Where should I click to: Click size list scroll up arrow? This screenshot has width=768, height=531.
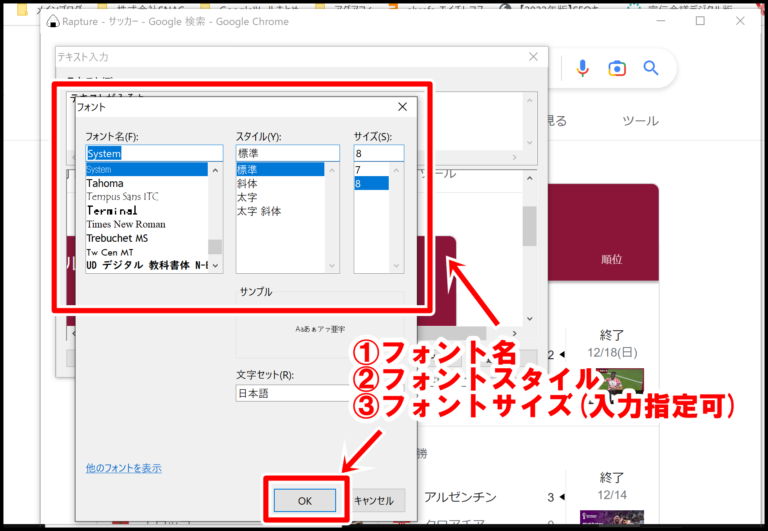(396, 170)
